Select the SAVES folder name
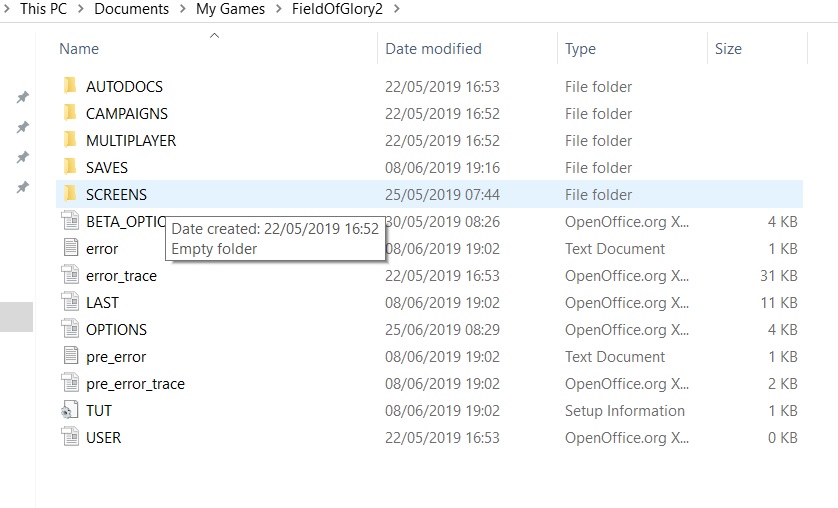 pos(107,167)
